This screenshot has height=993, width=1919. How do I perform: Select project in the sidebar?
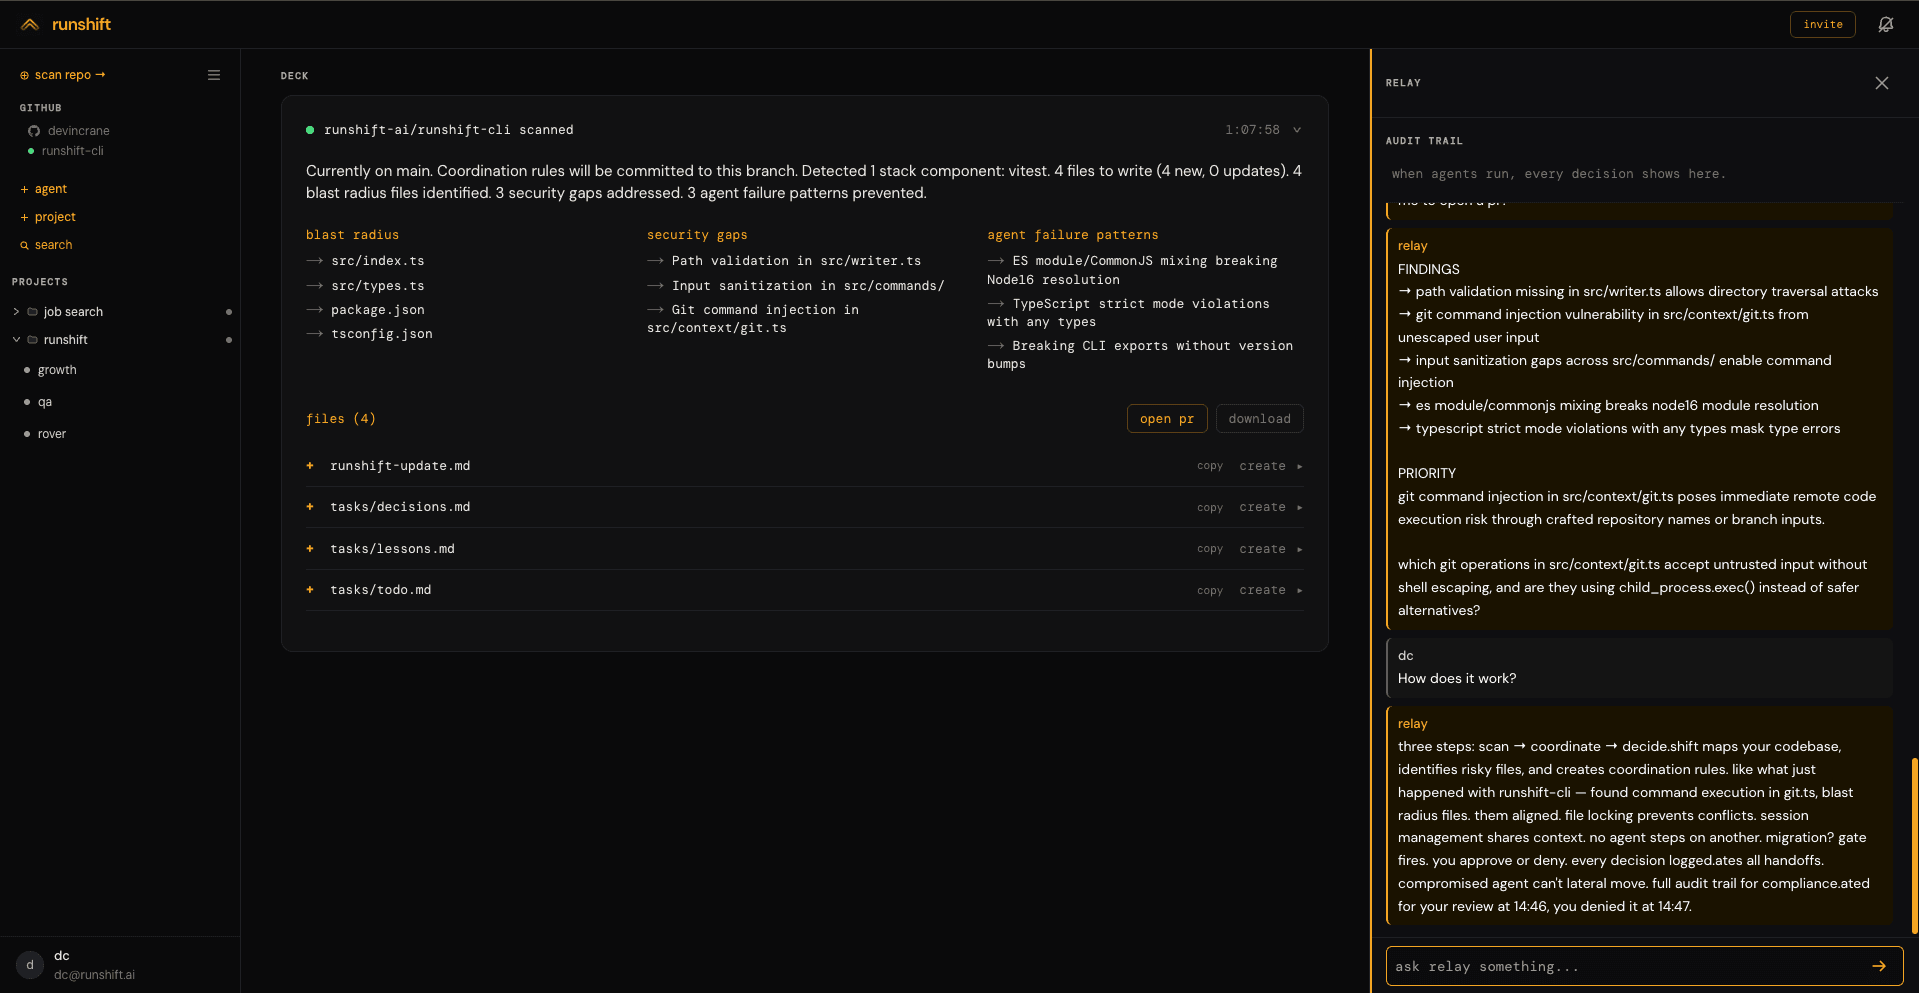click(55, 217)
